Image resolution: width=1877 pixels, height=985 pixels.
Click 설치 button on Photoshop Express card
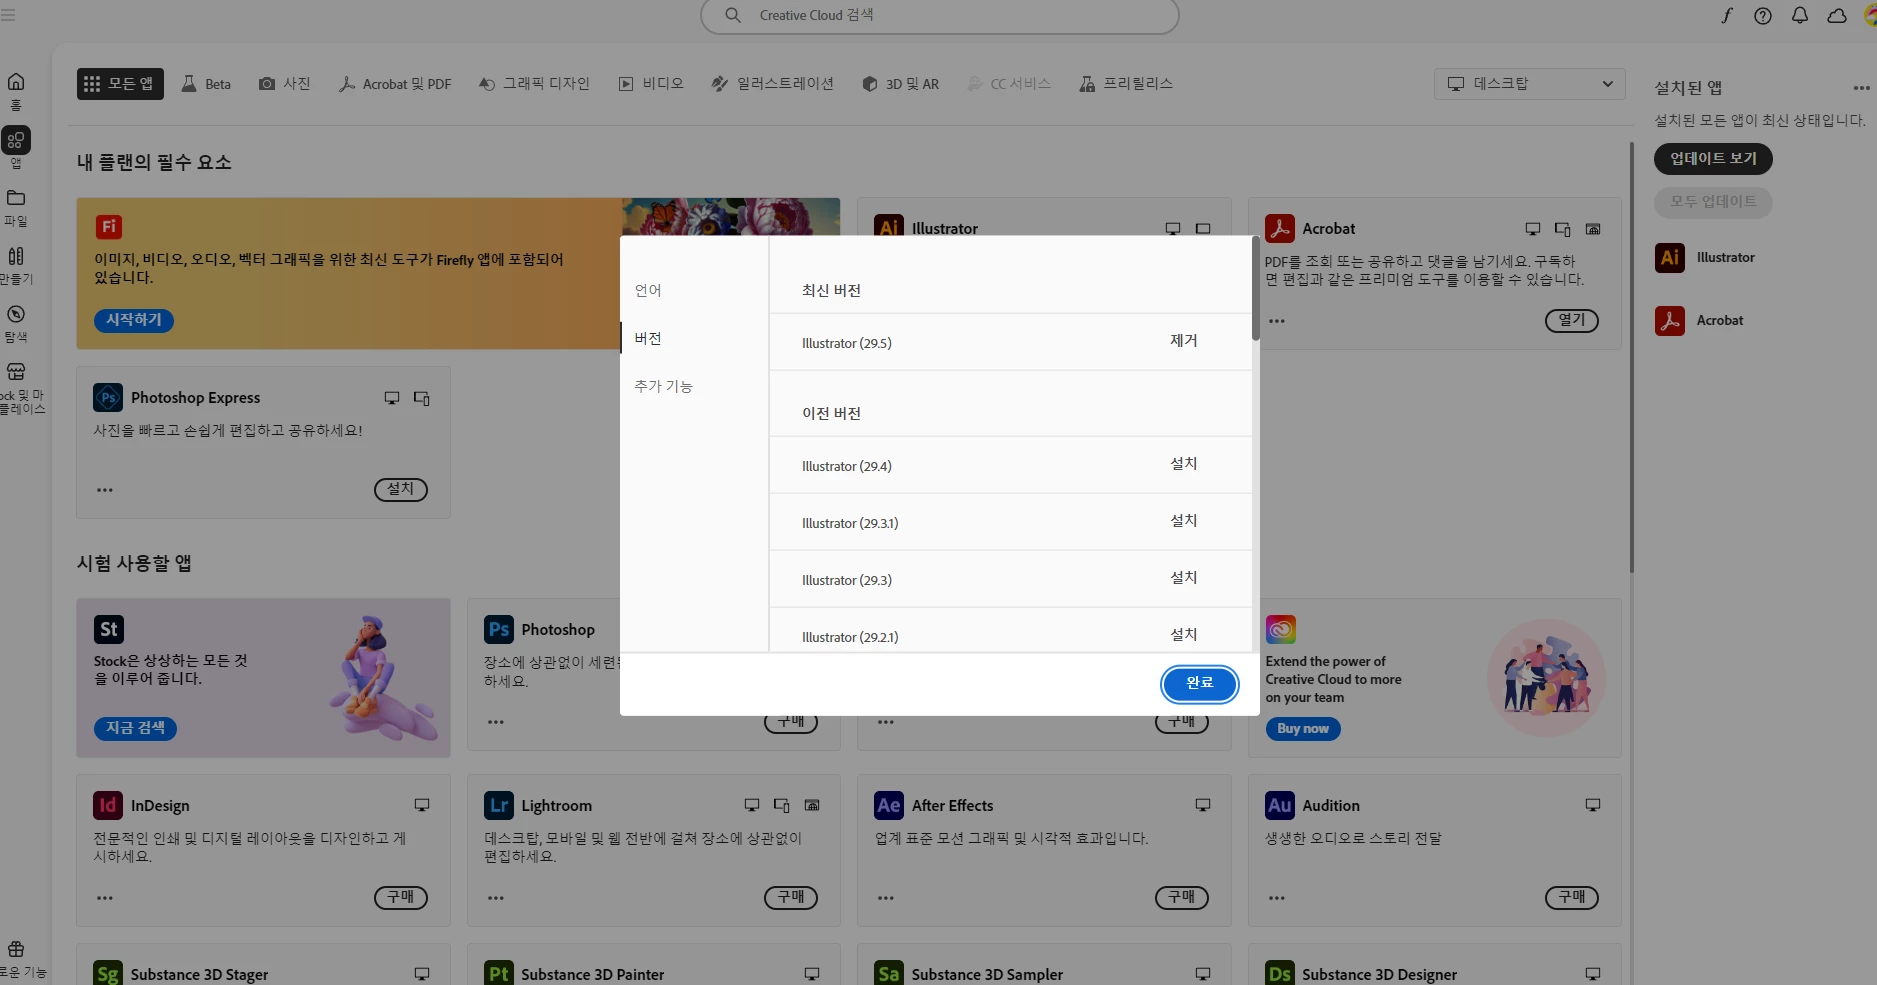tap(401, 490)
